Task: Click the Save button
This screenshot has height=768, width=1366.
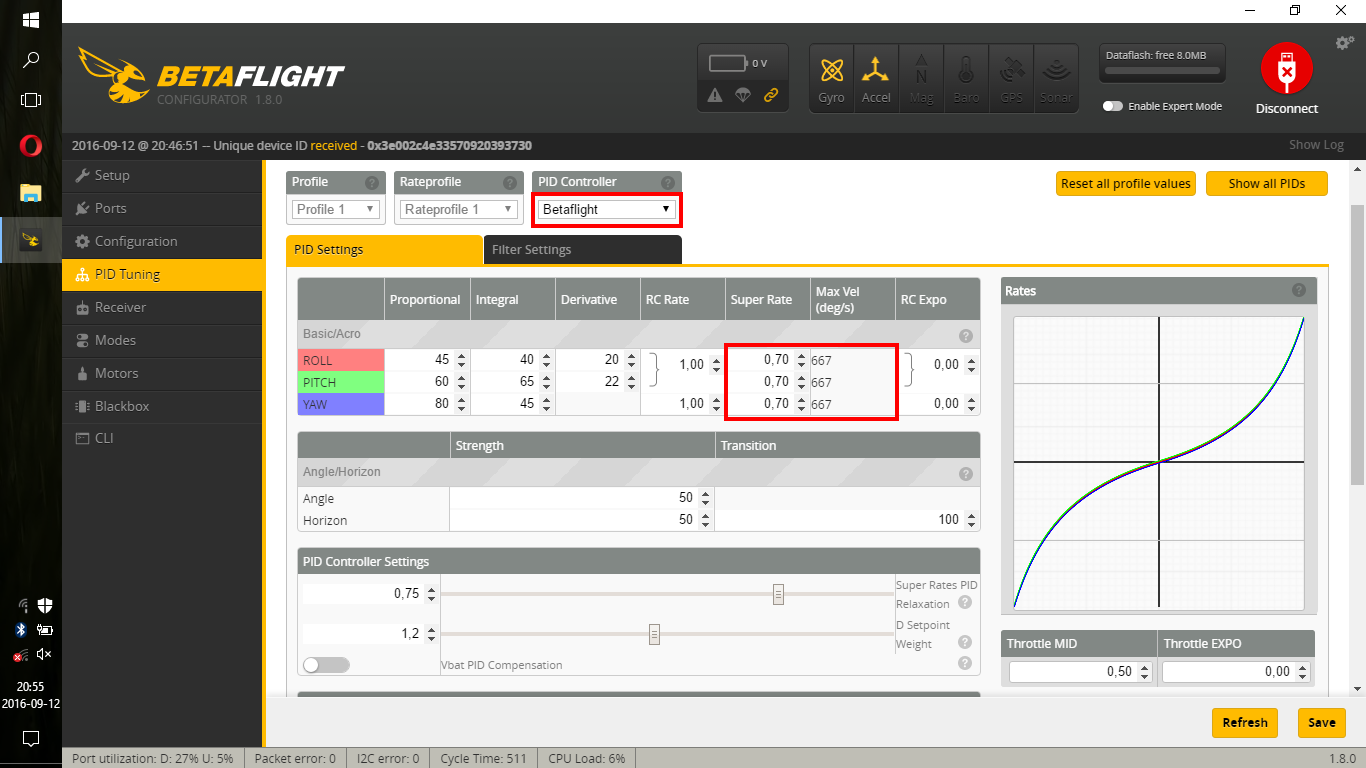Action: pos(1321,722)
